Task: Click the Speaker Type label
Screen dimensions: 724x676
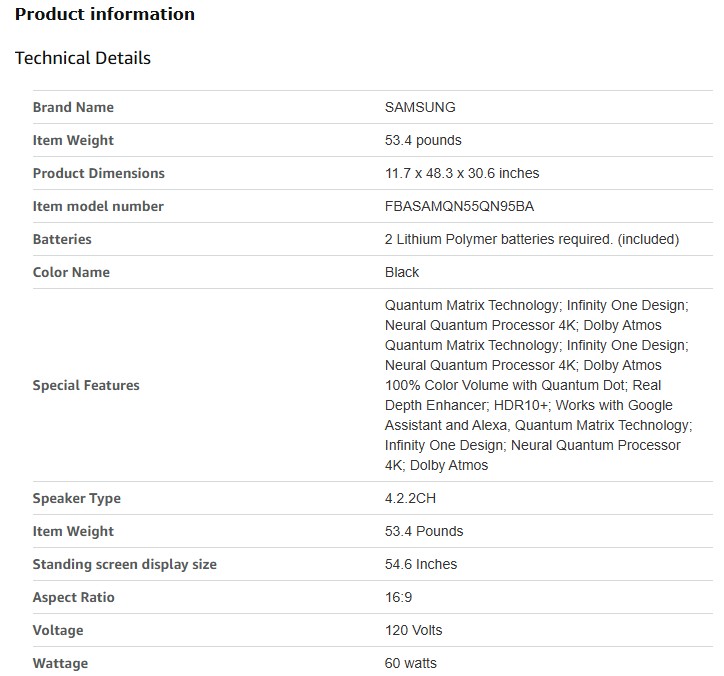Action: tap(76, 498)
